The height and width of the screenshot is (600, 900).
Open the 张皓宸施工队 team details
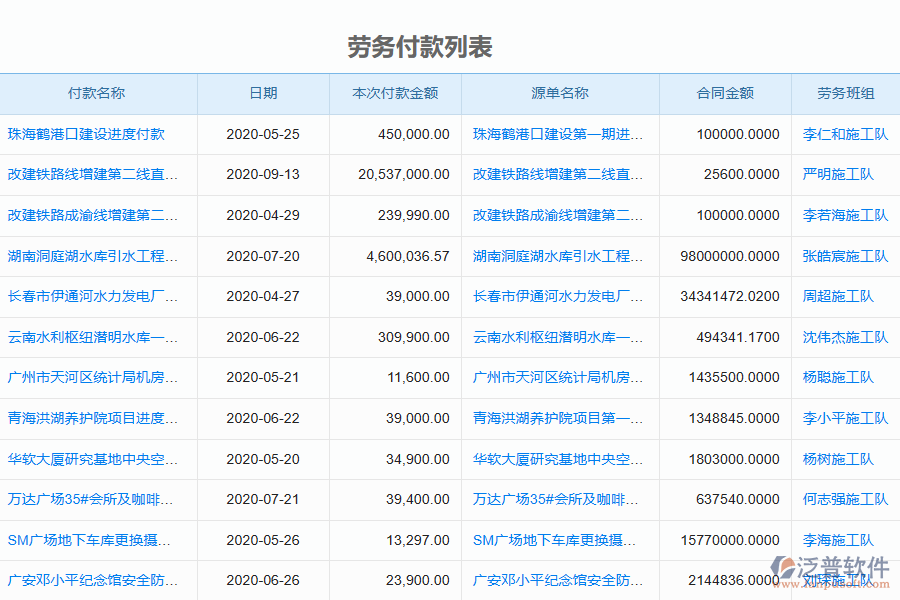tap(844, 256)
